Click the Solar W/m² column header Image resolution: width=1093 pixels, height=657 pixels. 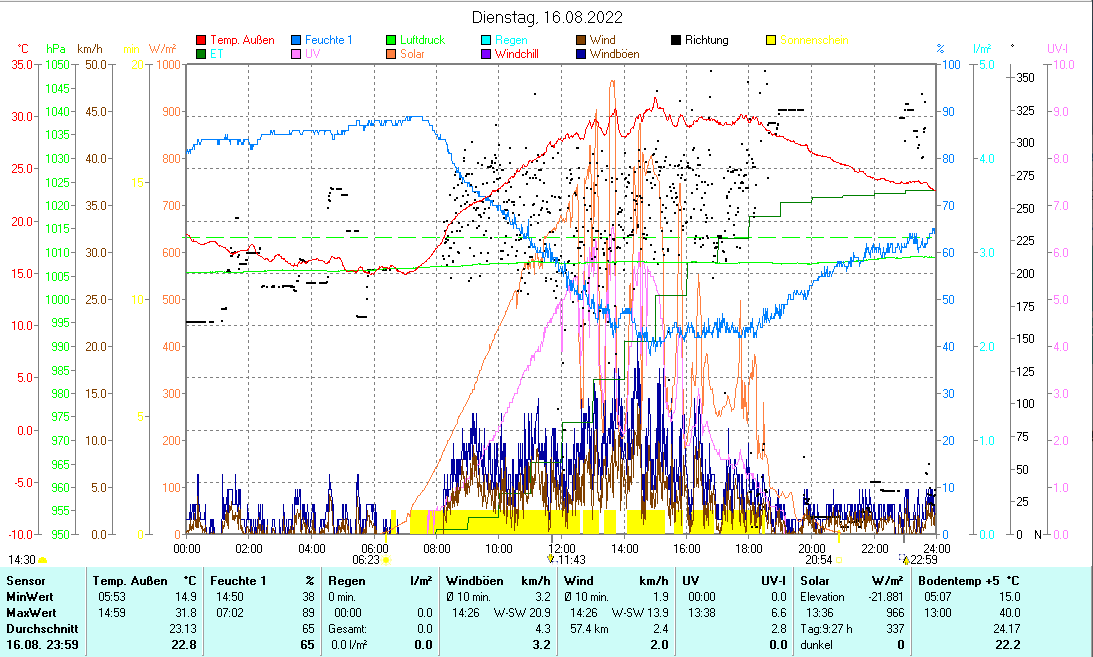tap(851, 581)
